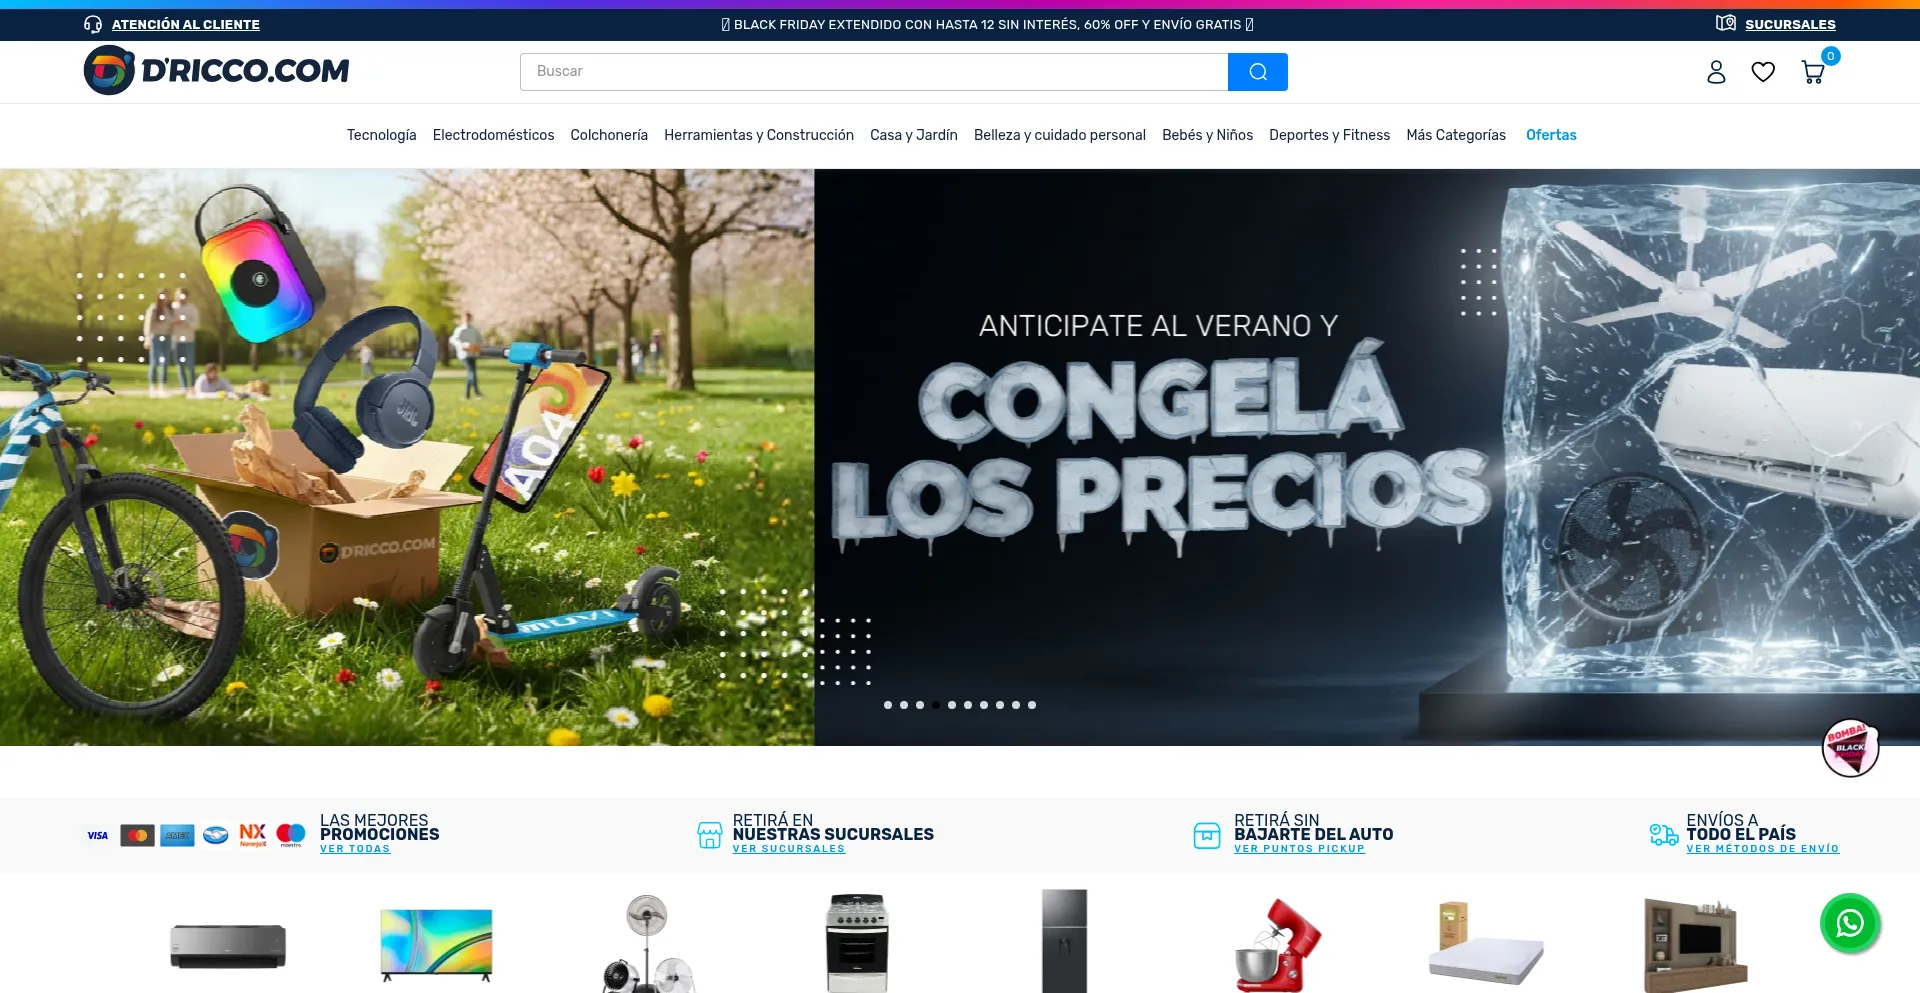Open the user account icon
This screenshot has width=1920, height=993.
[x=1716, y=72]
